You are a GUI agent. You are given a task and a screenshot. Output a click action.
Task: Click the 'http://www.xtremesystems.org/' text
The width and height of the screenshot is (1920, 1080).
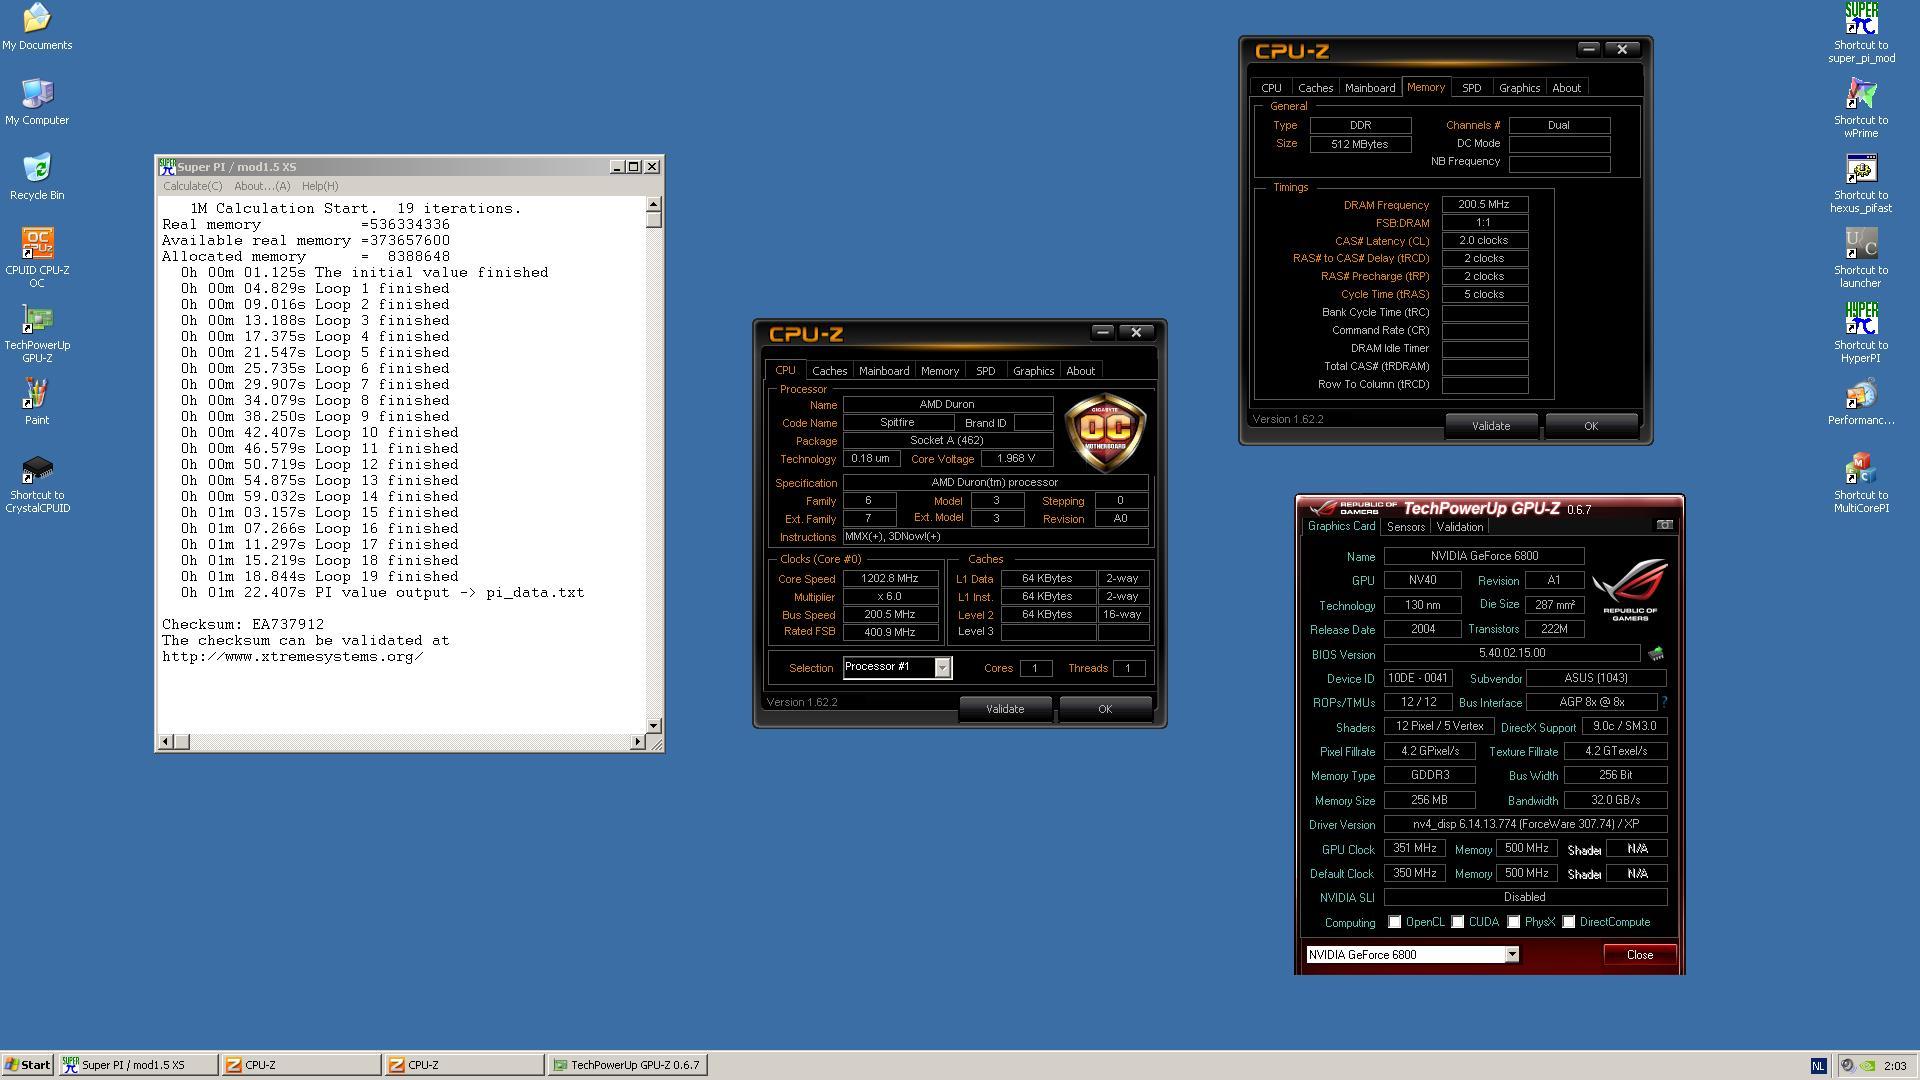tap(292, 656)
